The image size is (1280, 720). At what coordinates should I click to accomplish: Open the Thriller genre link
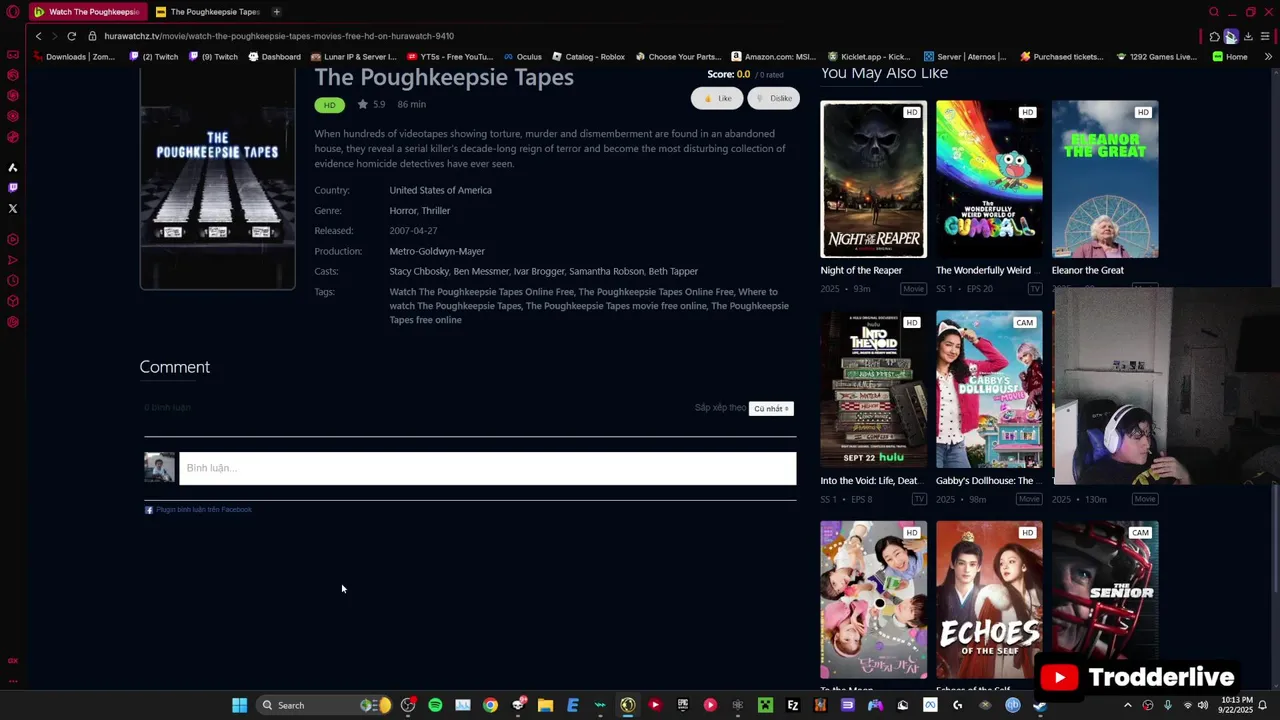point(435,210)
